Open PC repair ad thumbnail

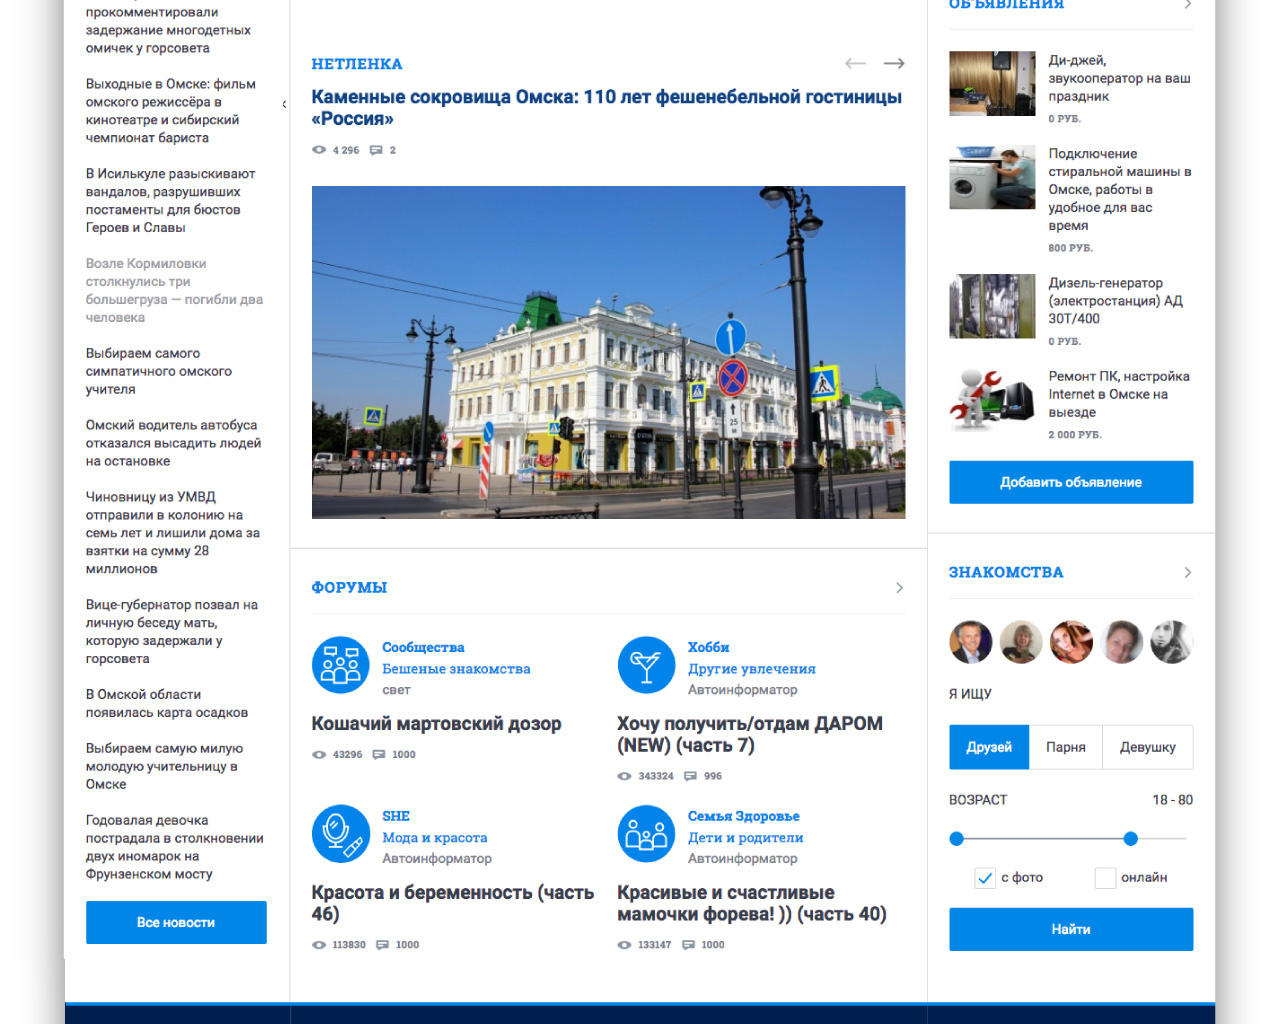tap(992, 399)
